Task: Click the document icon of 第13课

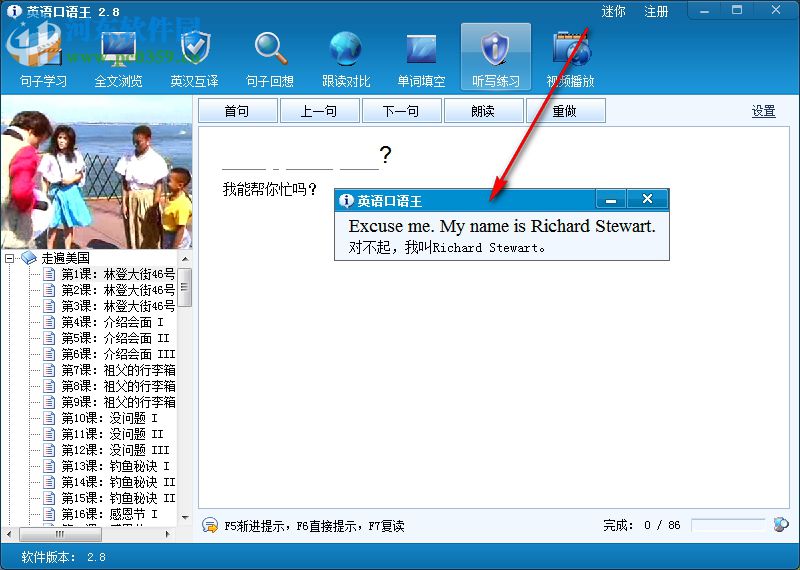Action: tap(49, 466)
